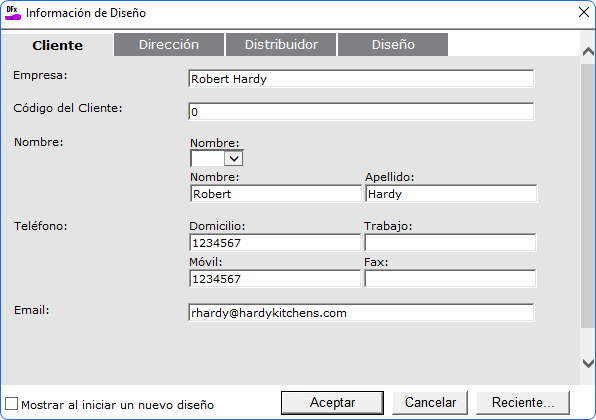596x420 pixels.
Task: Click the Cancelar button
Action: click(430, 403)
